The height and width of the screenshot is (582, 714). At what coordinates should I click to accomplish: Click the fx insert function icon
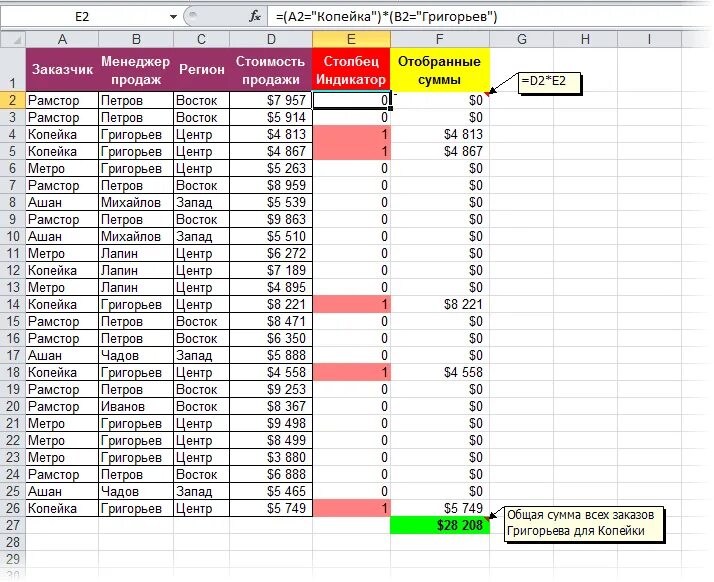[x=255, y=17]
